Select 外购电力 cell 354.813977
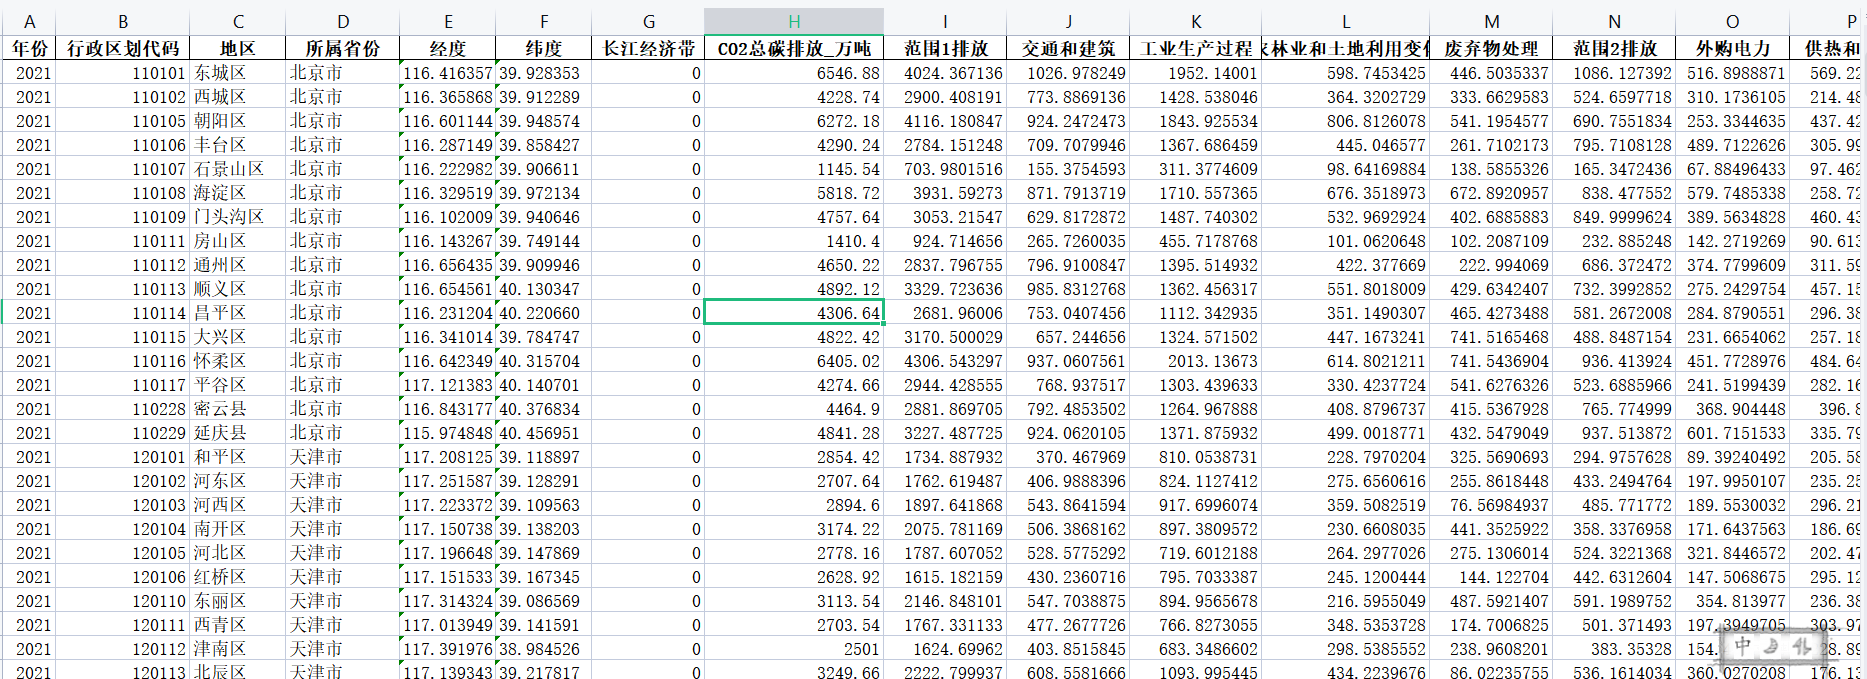1867x679 pixels. 1733,601
